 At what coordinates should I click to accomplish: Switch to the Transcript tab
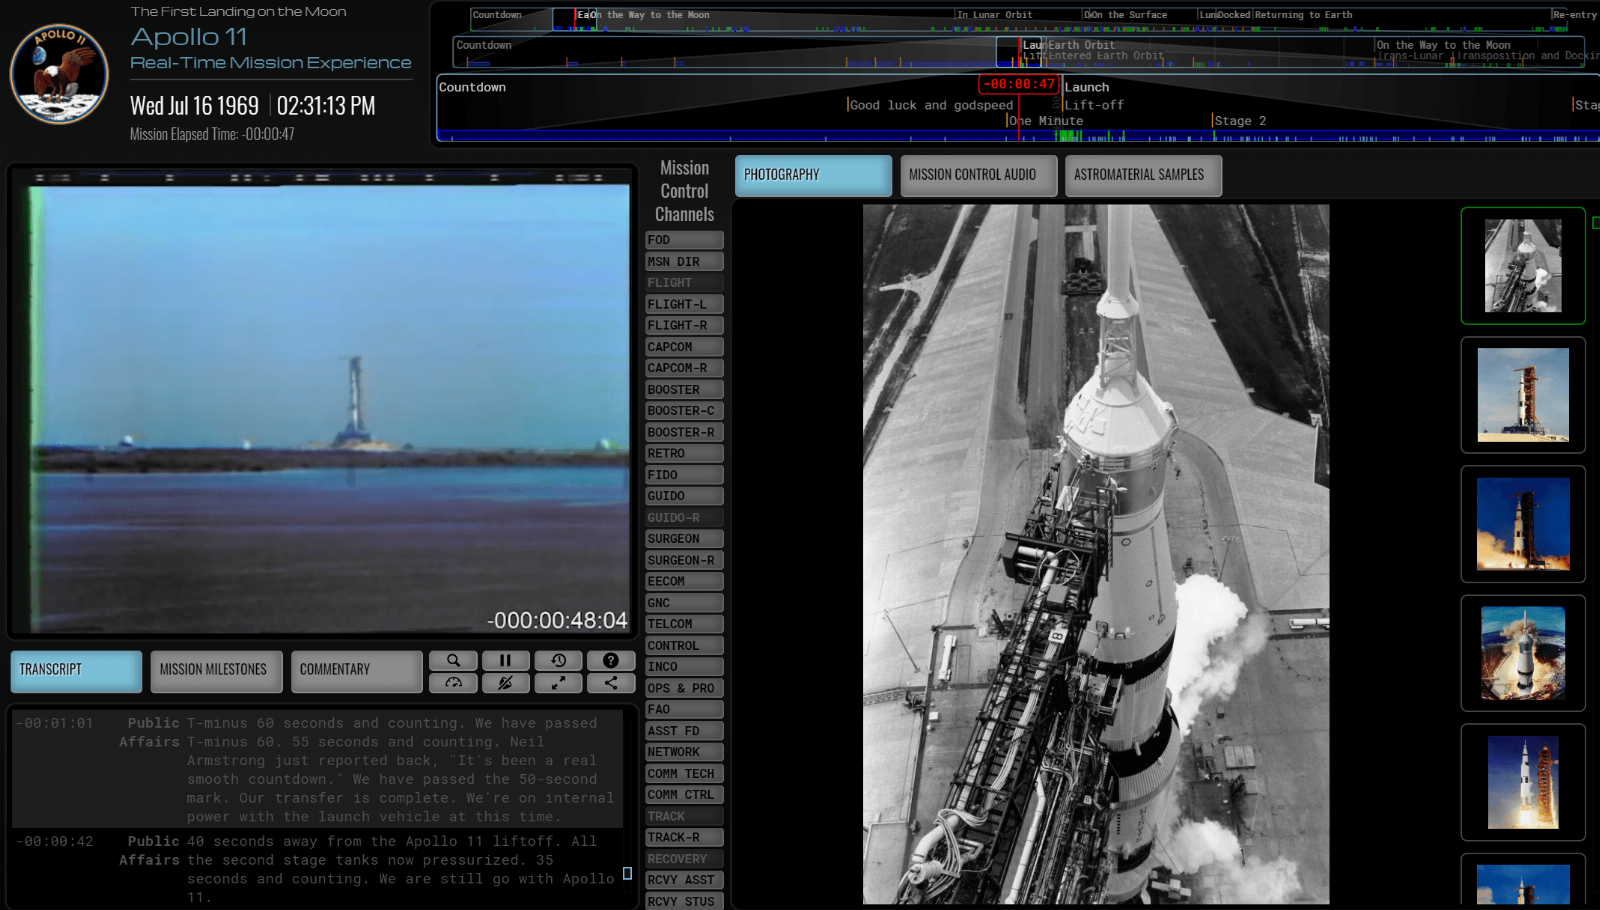pyautogui.click(x=76, y=670)
